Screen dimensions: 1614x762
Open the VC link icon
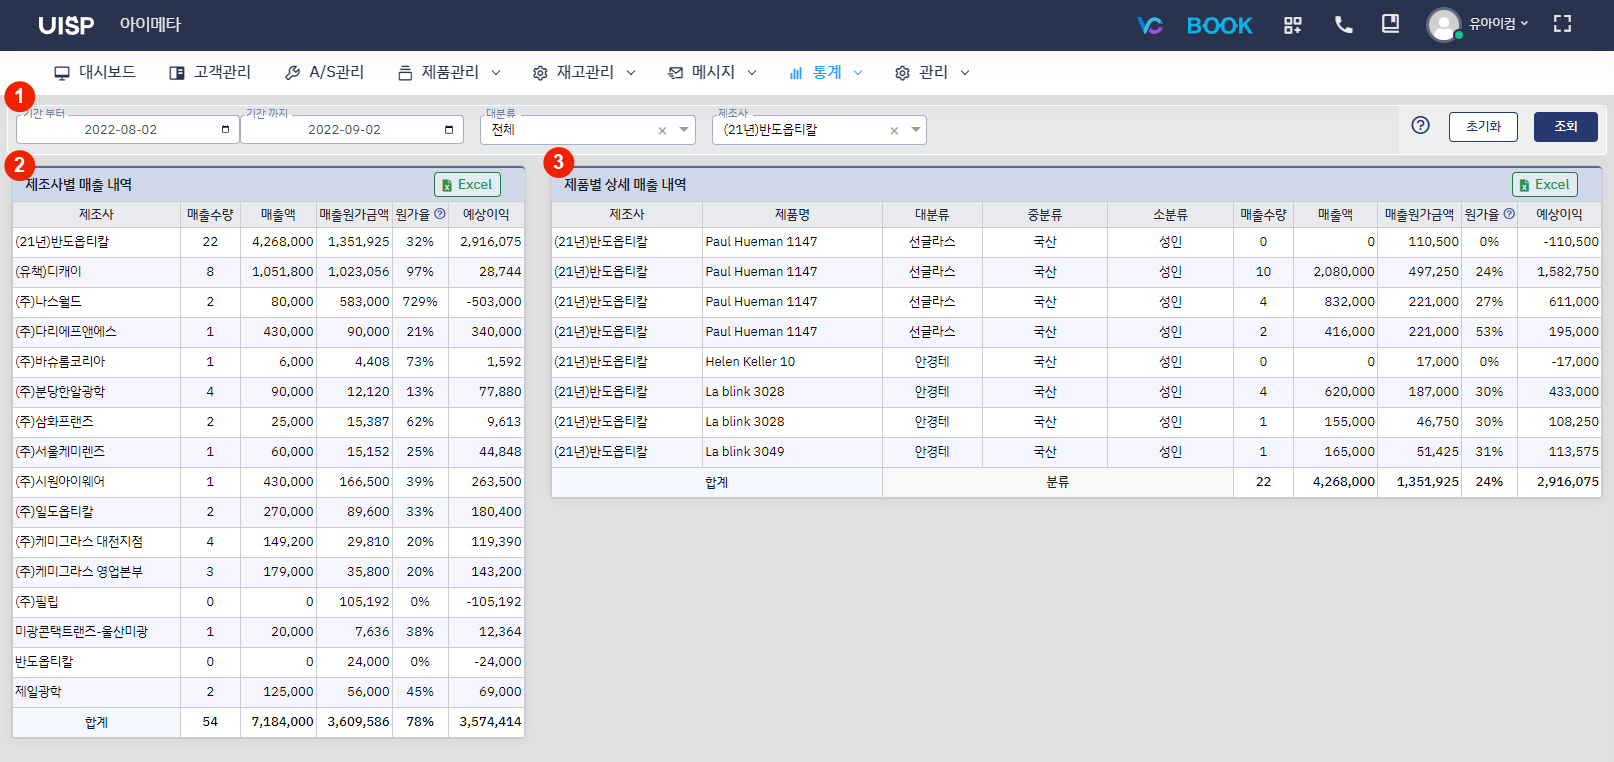(x=1150, y=25)
